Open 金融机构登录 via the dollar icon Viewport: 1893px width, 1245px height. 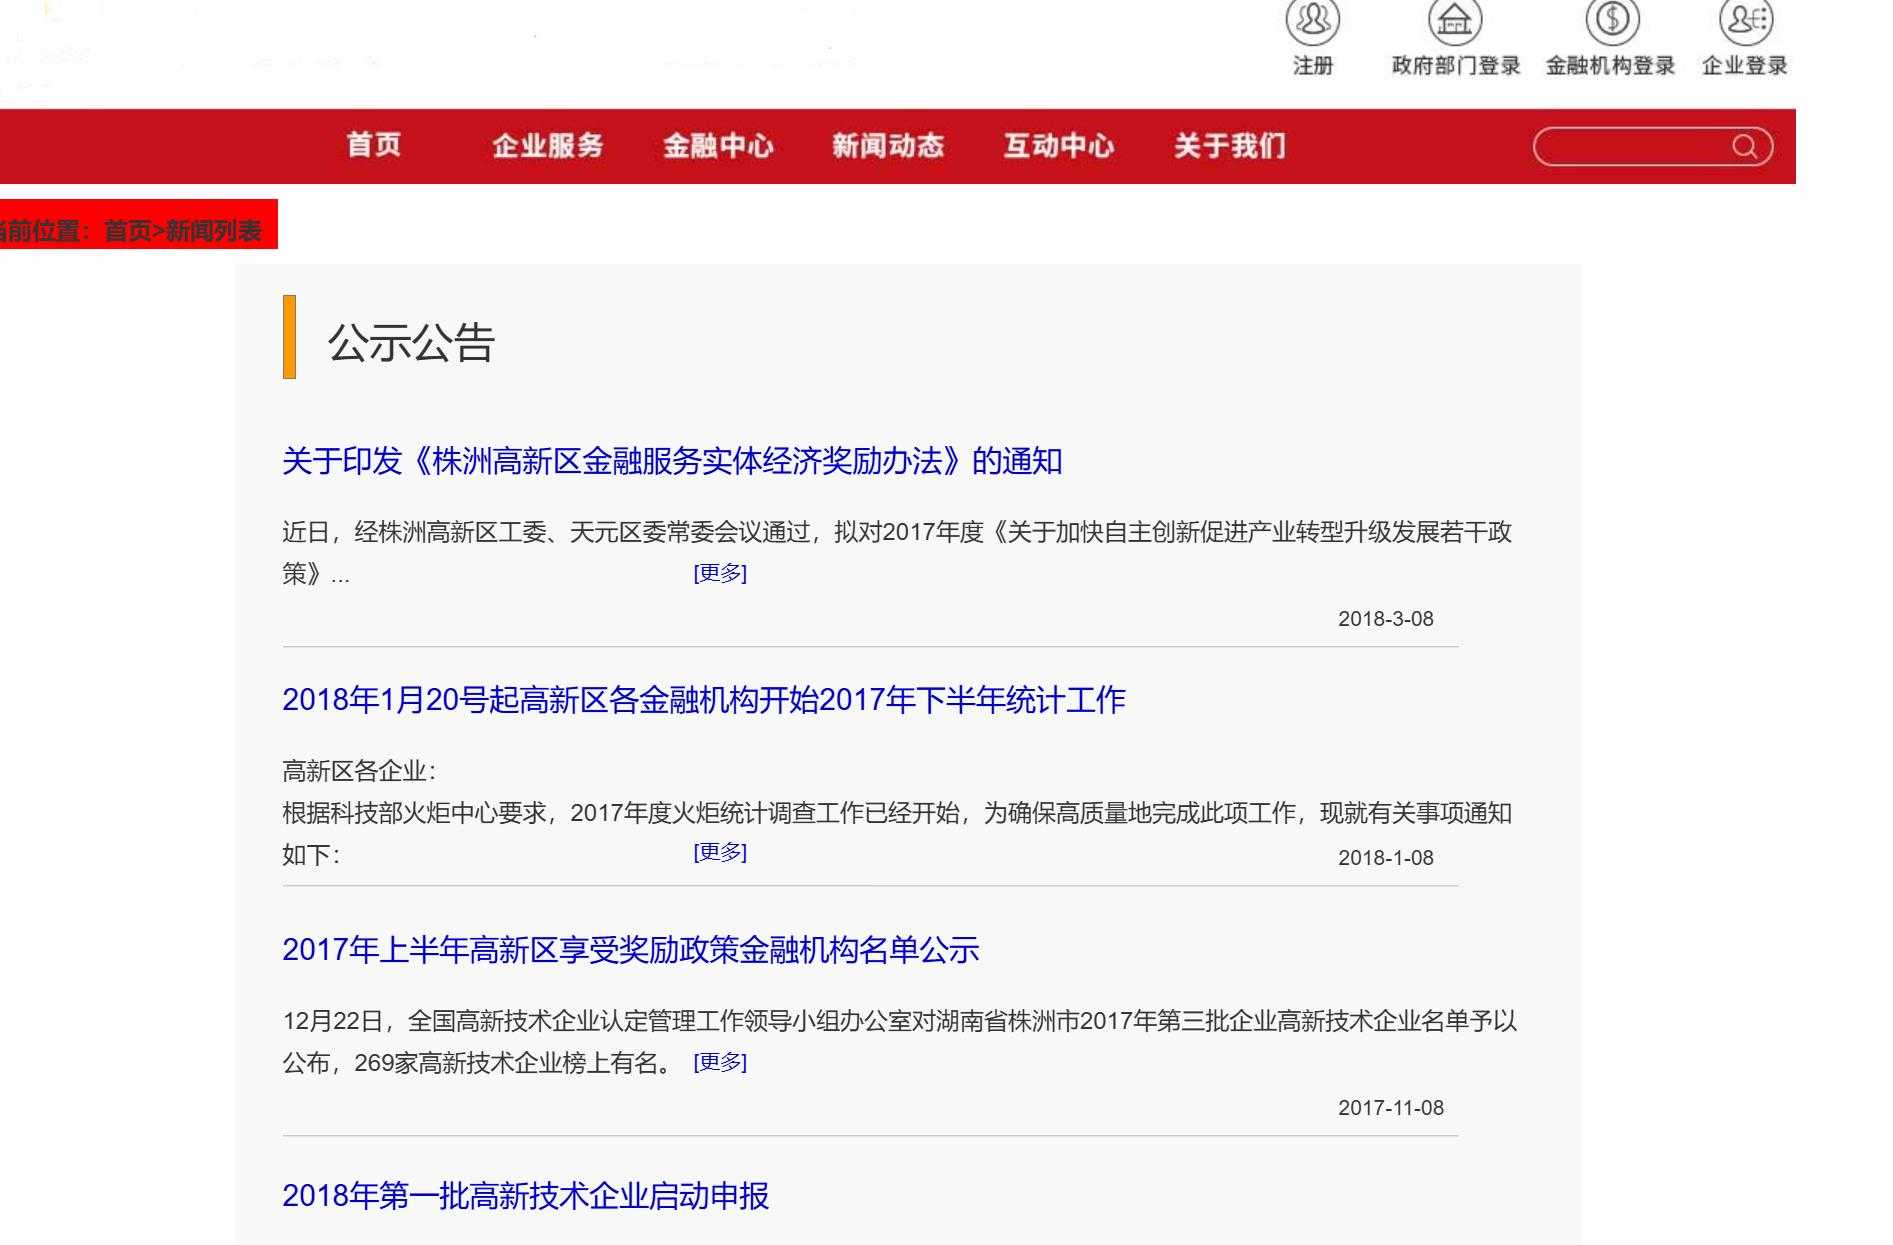(1611, 20)
